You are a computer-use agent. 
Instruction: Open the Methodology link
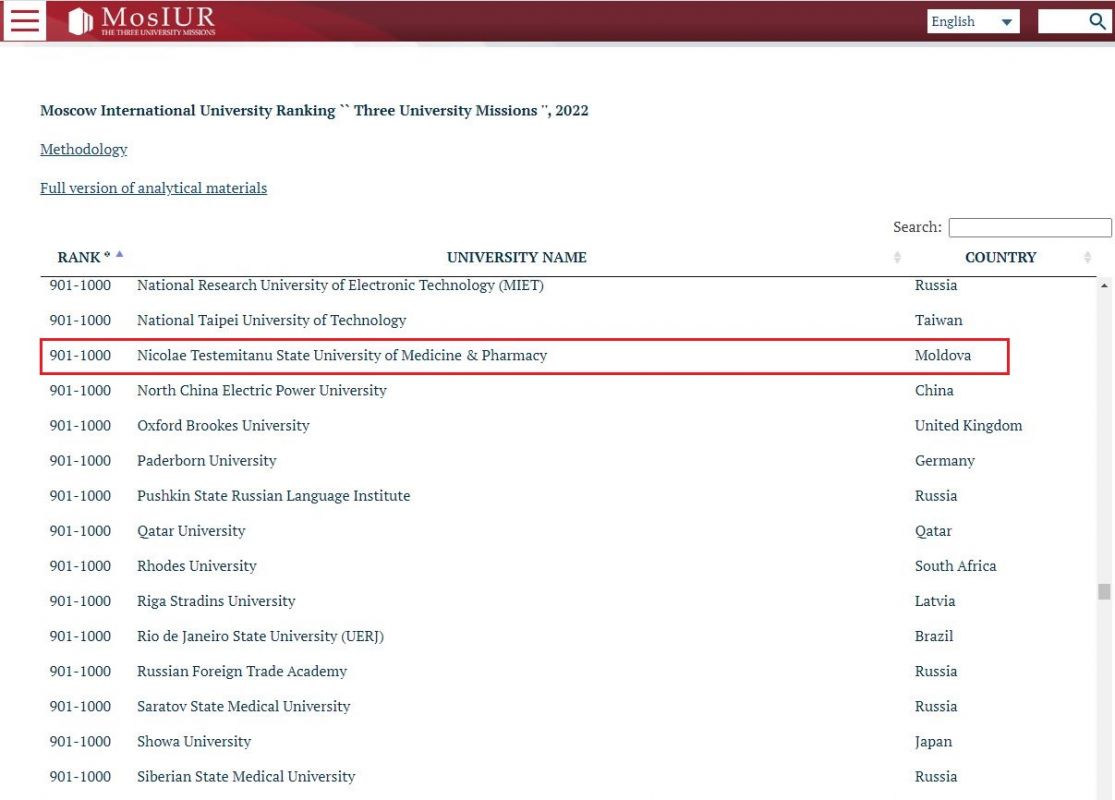[x=84, y=149]
